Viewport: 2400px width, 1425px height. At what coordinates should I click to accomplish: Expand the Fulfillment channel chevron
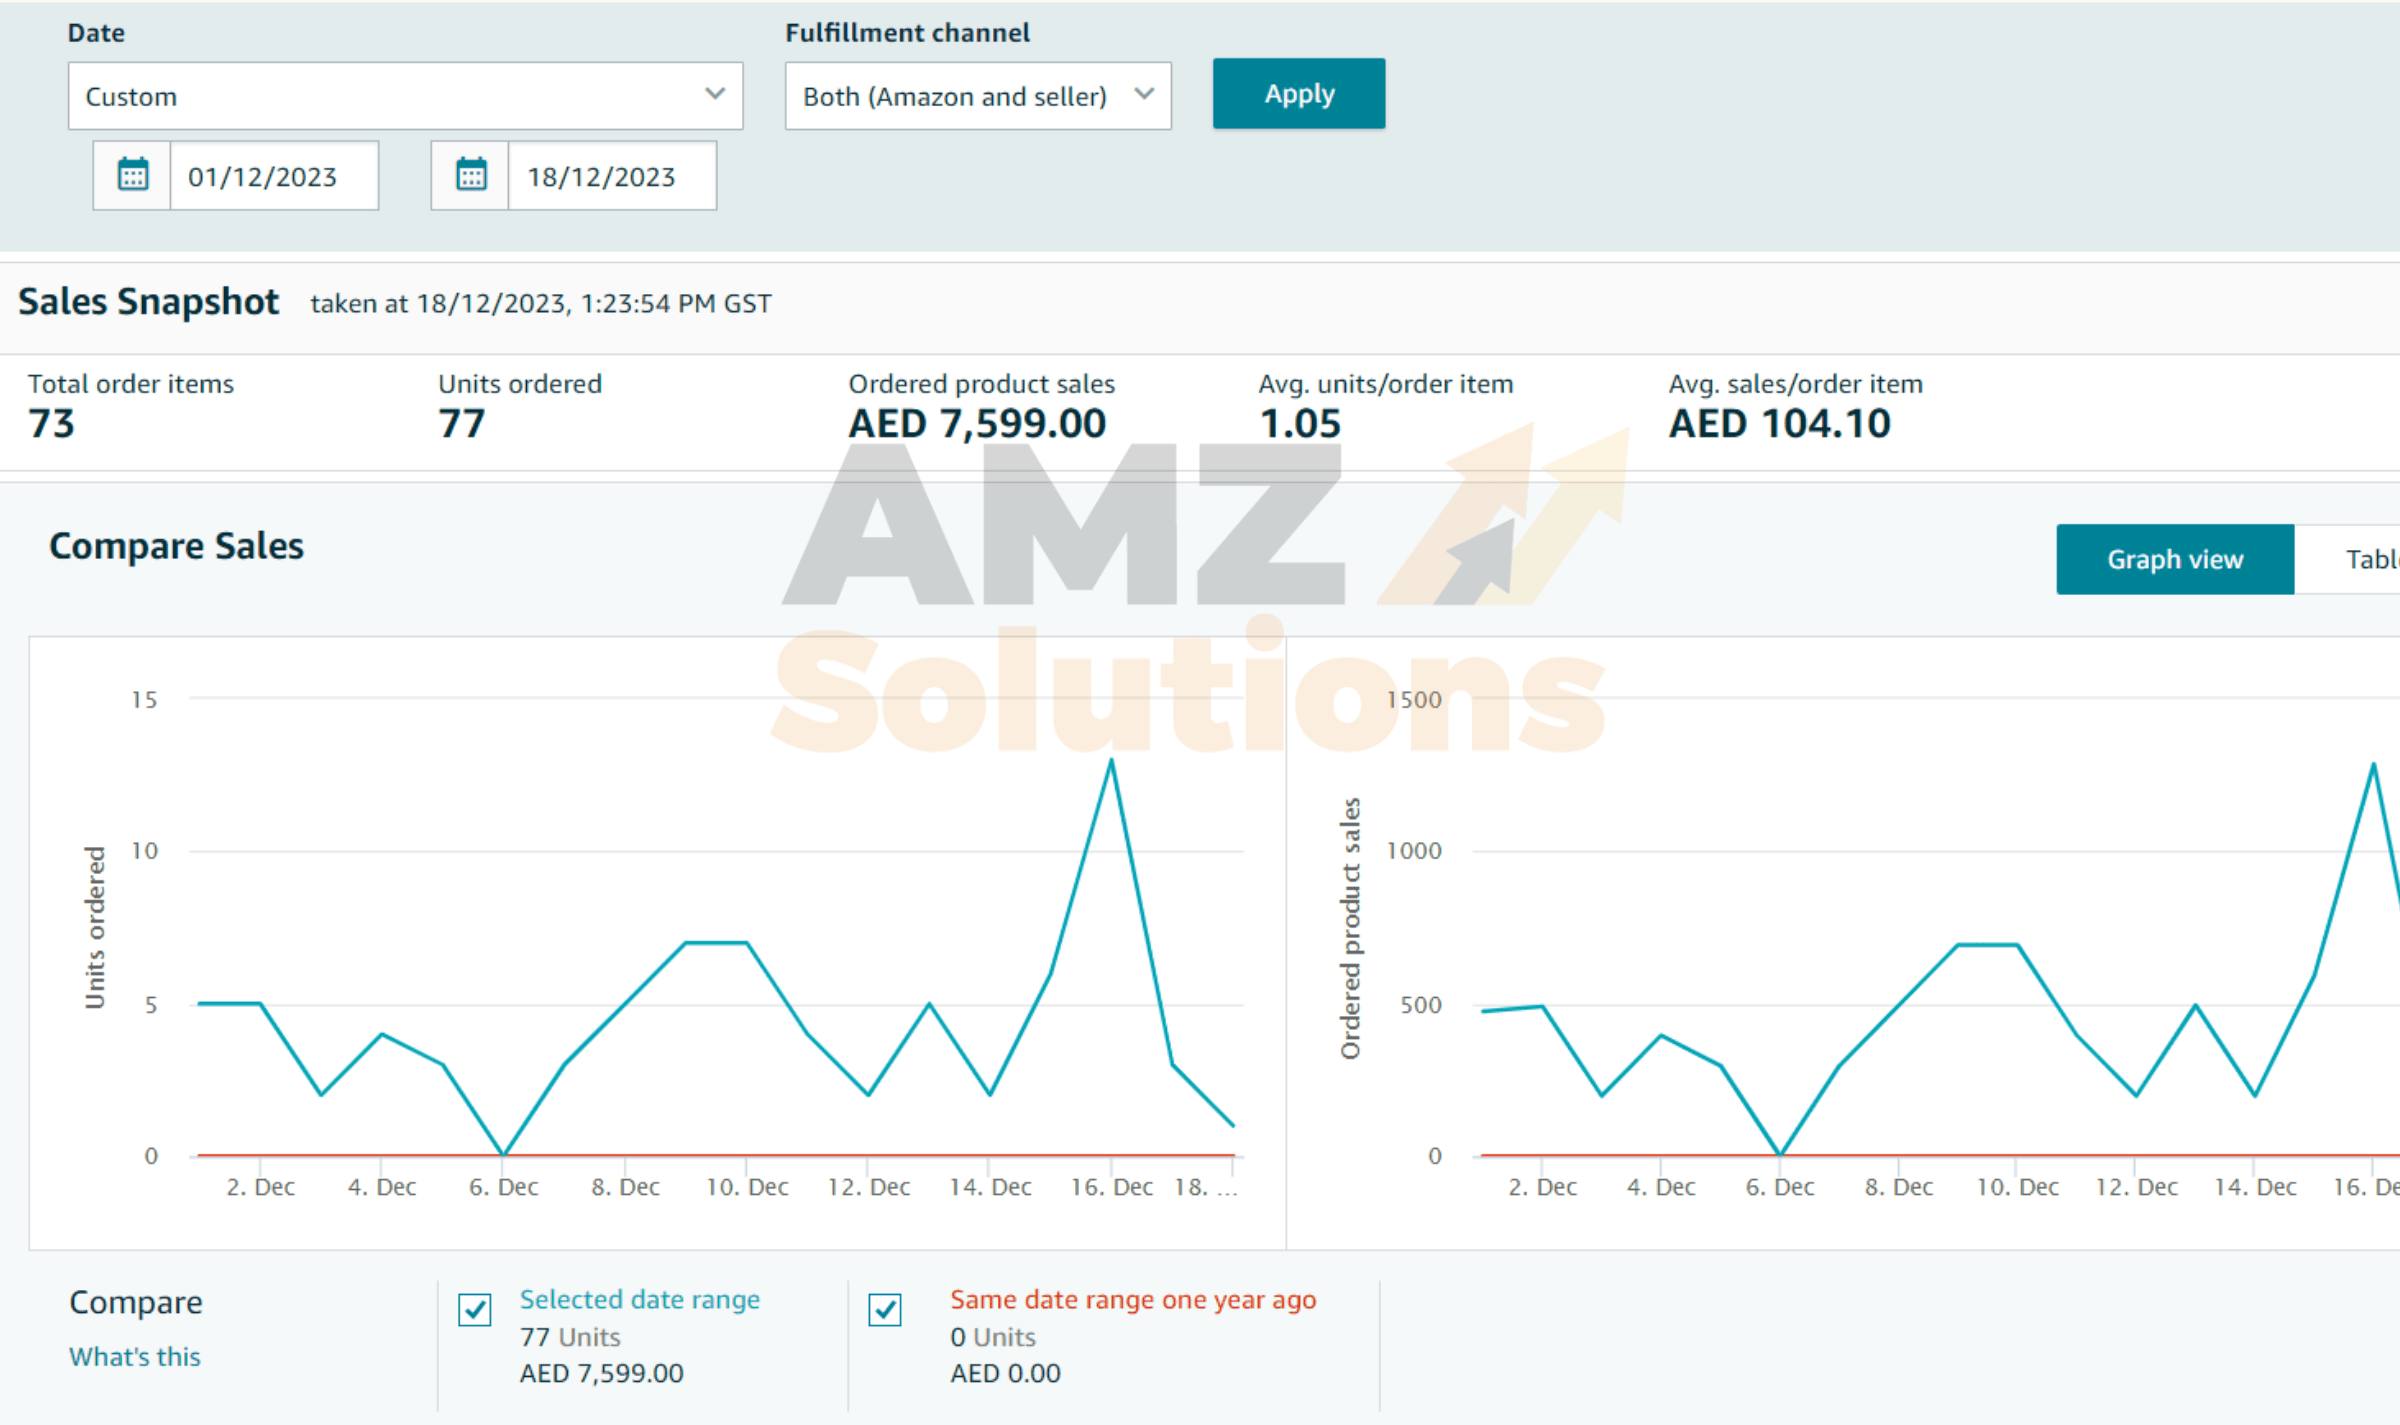1144,94
